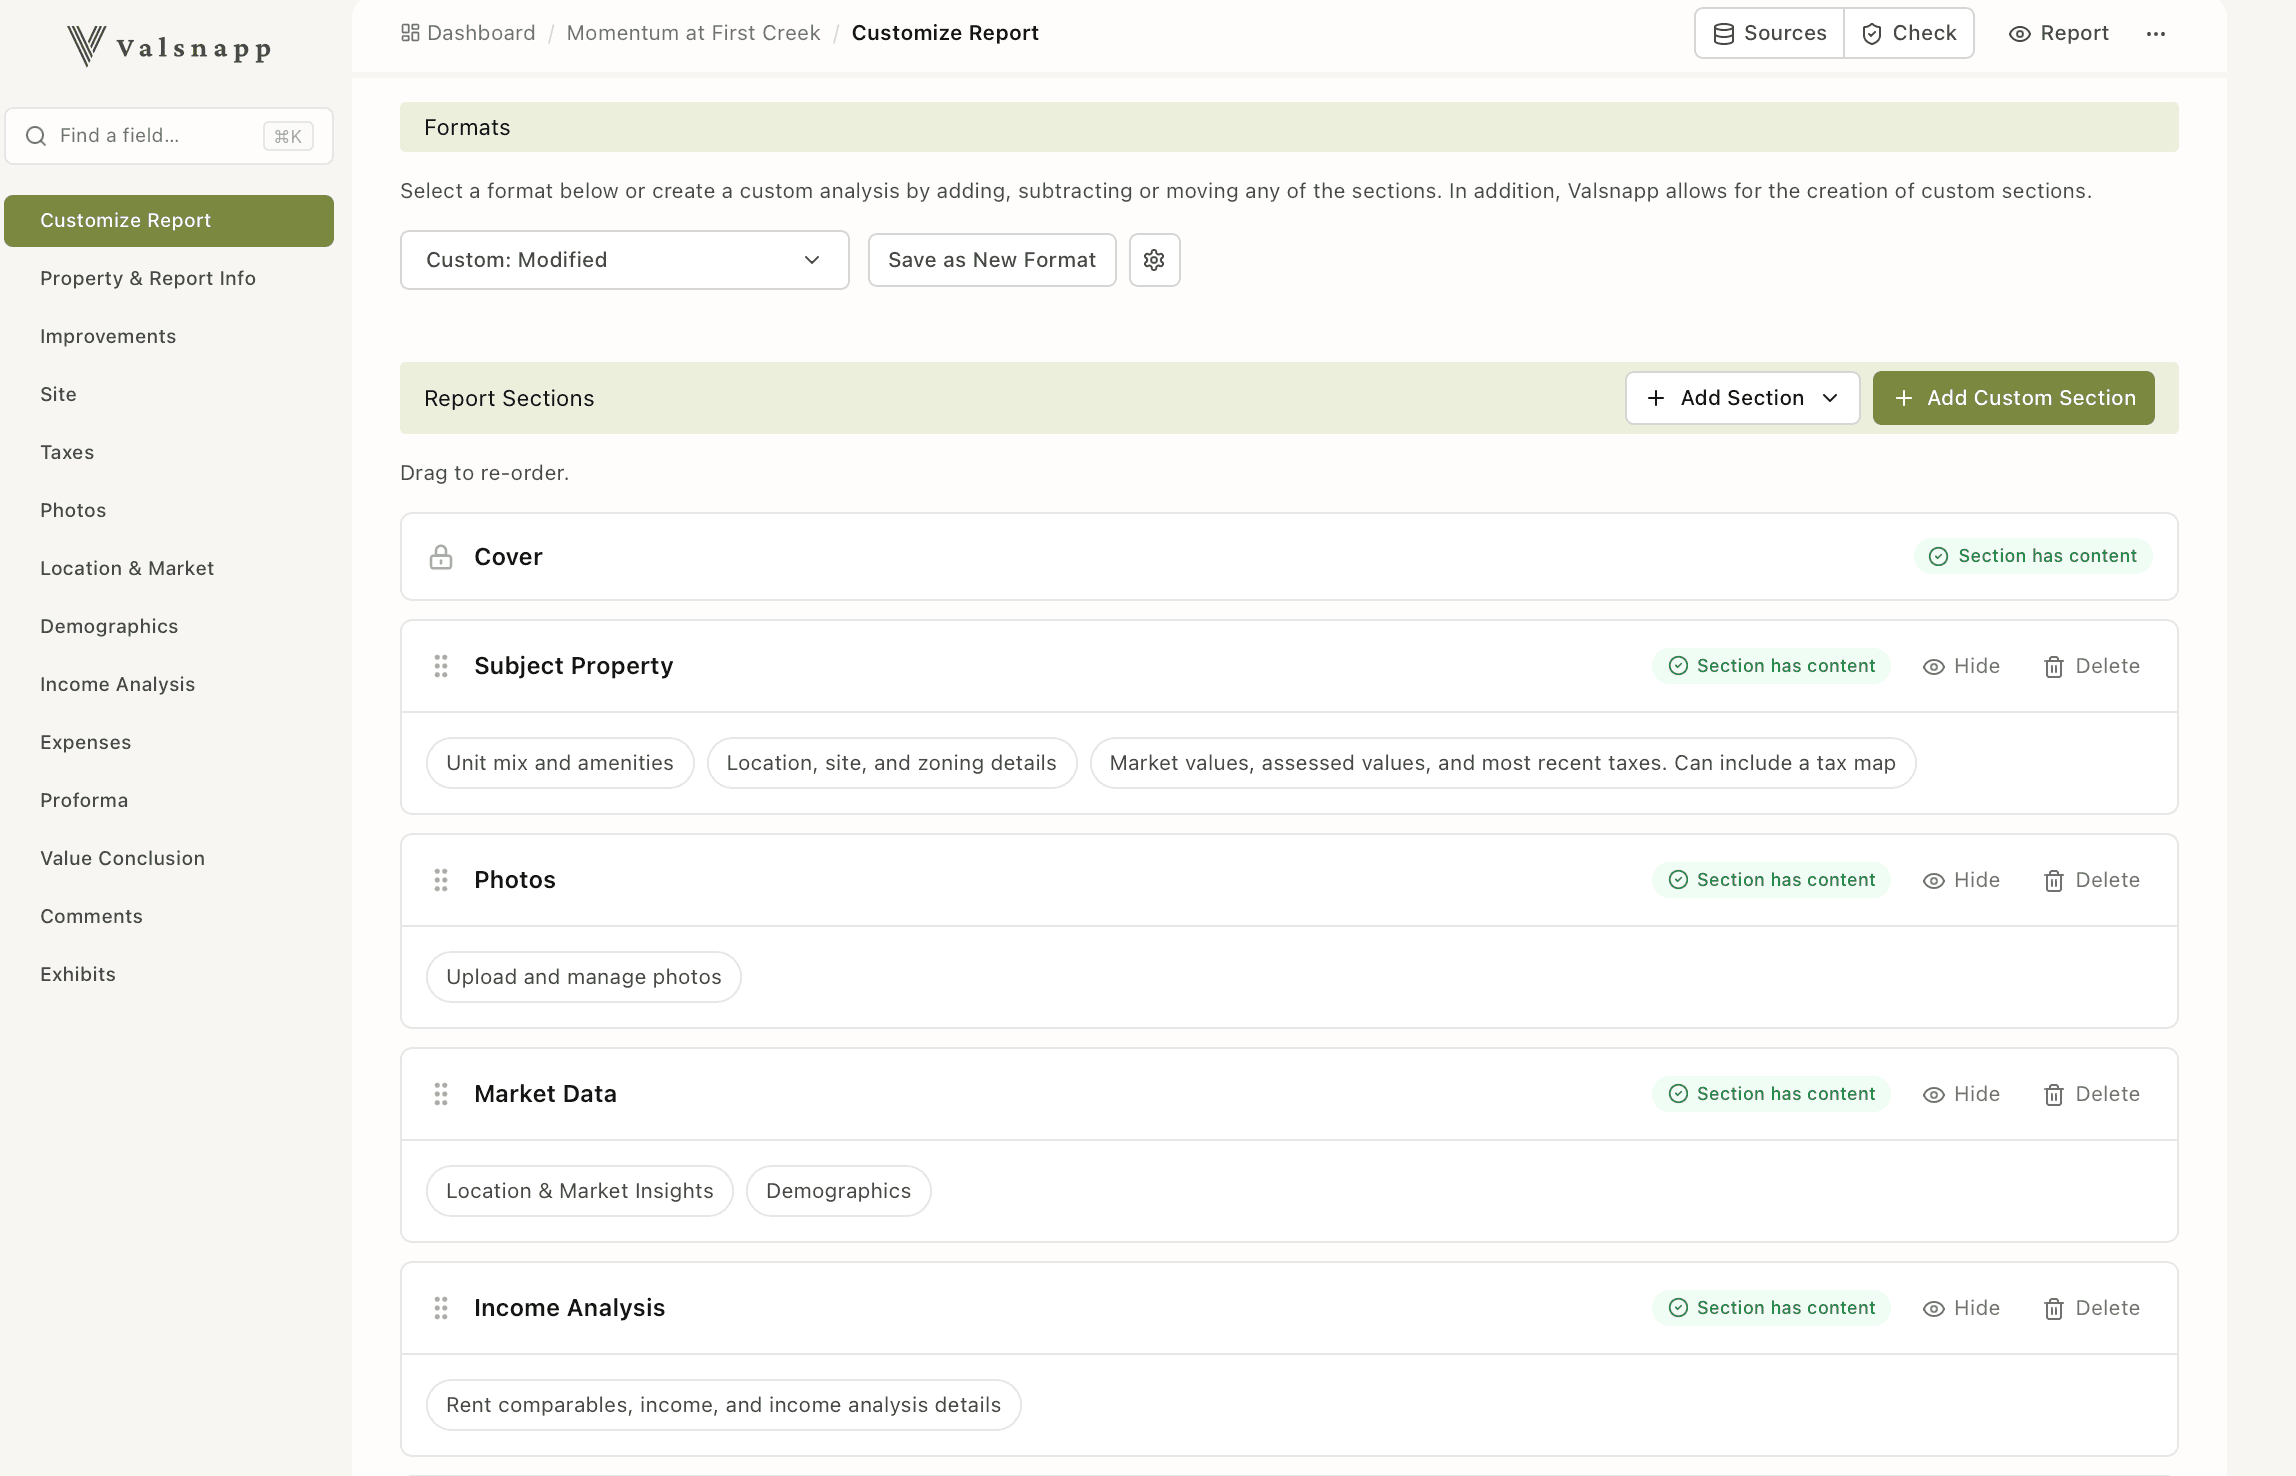Hide the Photos section
The width and height of the screenshot is (2296, 1476).
pos(1962,880)
